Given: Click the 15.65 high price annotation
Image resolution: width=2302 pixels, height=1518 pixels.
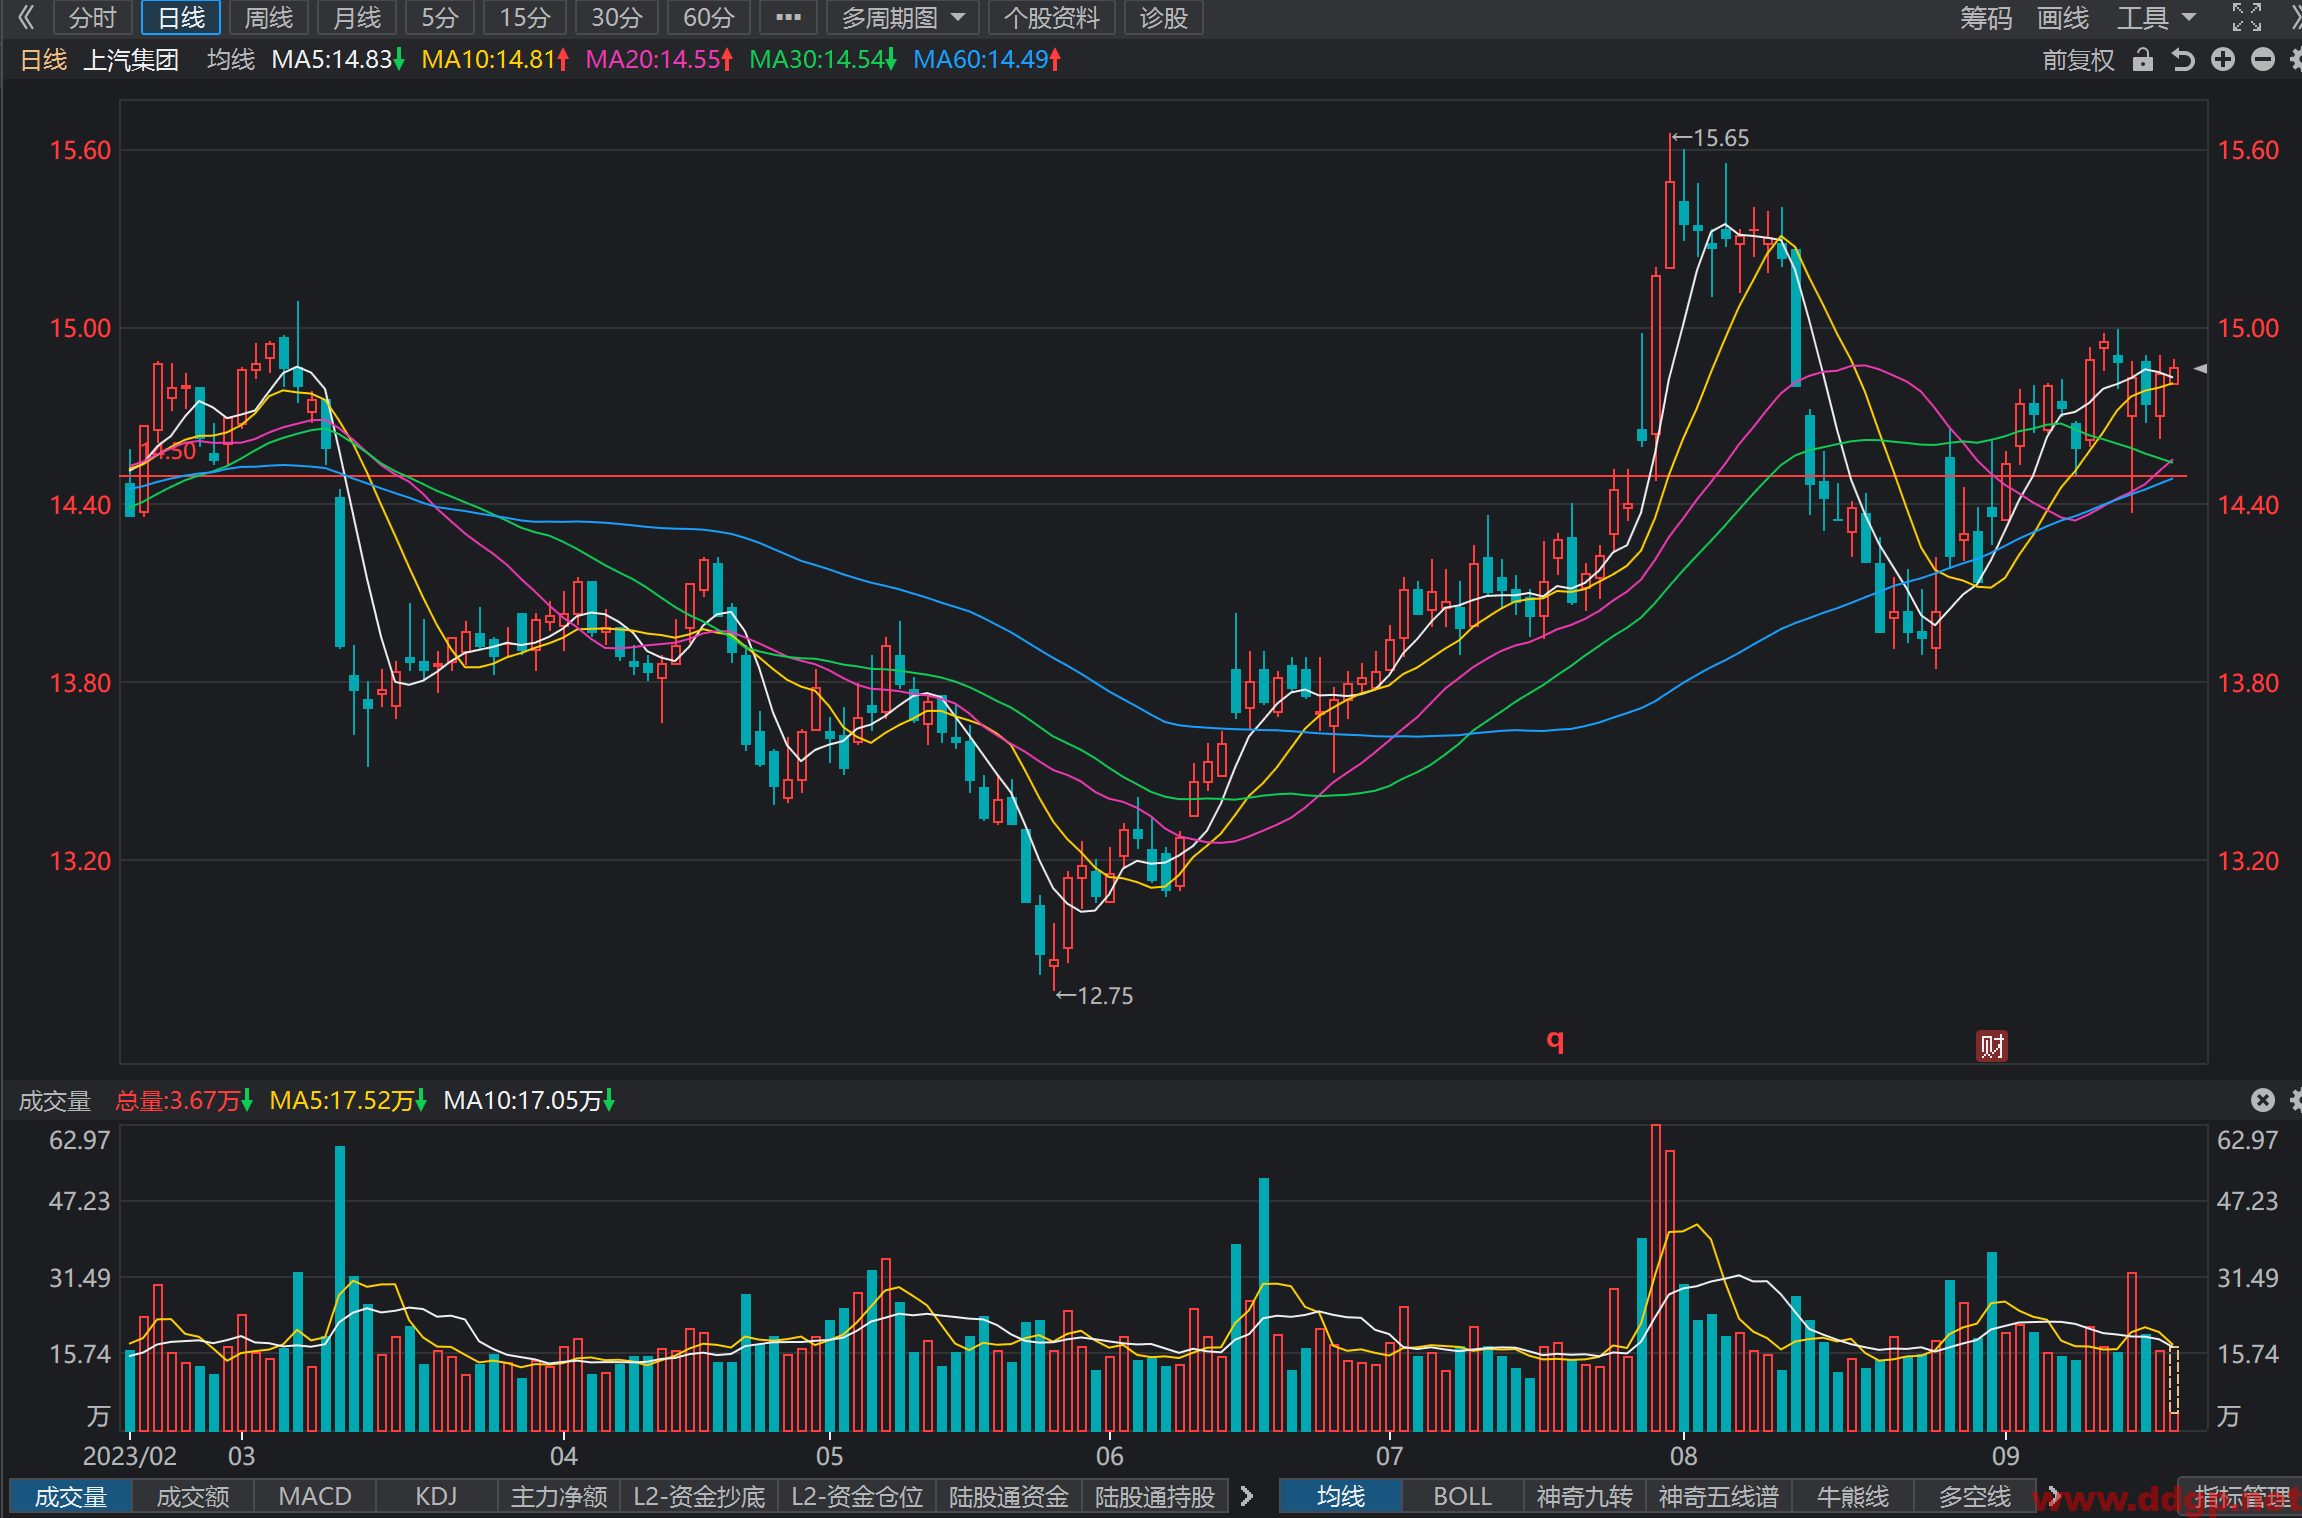Looking at the screenshot, I should [x=1711, y=138].
